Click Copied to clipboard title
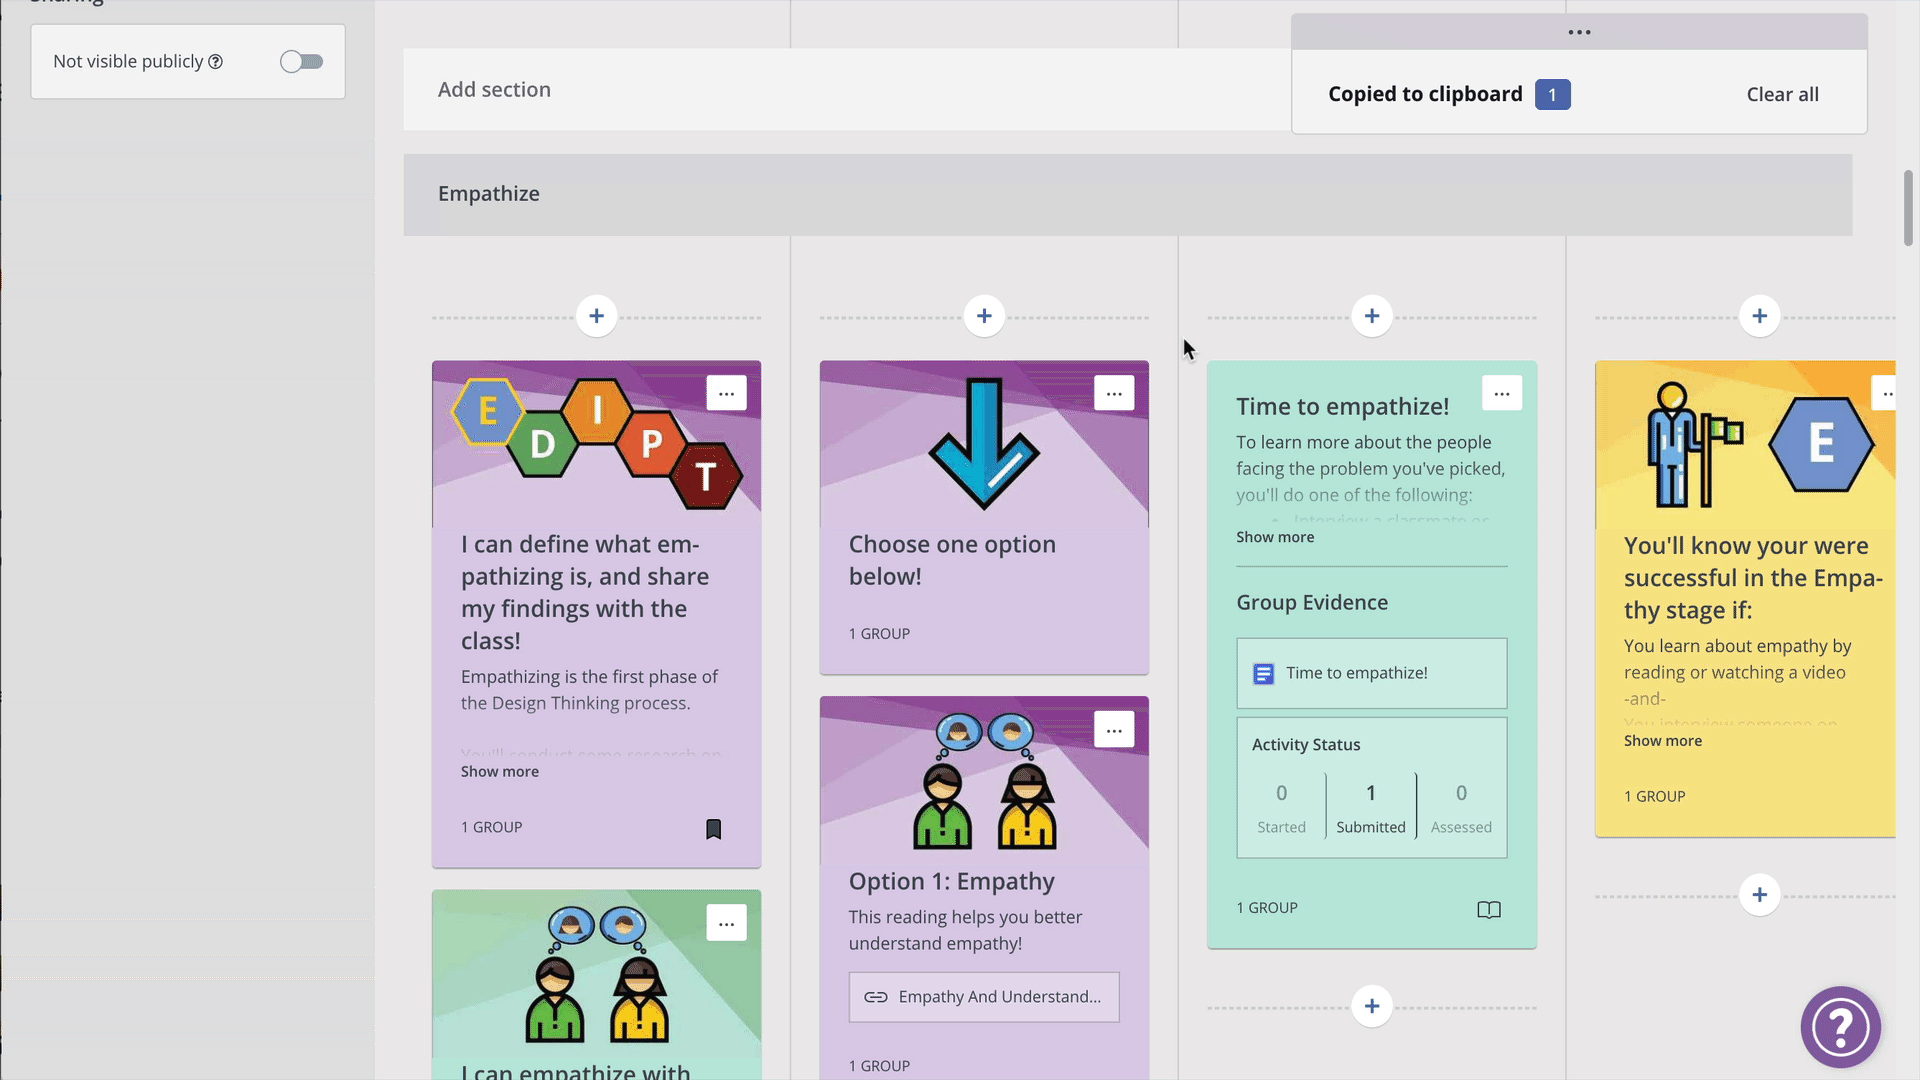The height and width of the screenshot is (1080, 1920). click(x=1425, y=94)
